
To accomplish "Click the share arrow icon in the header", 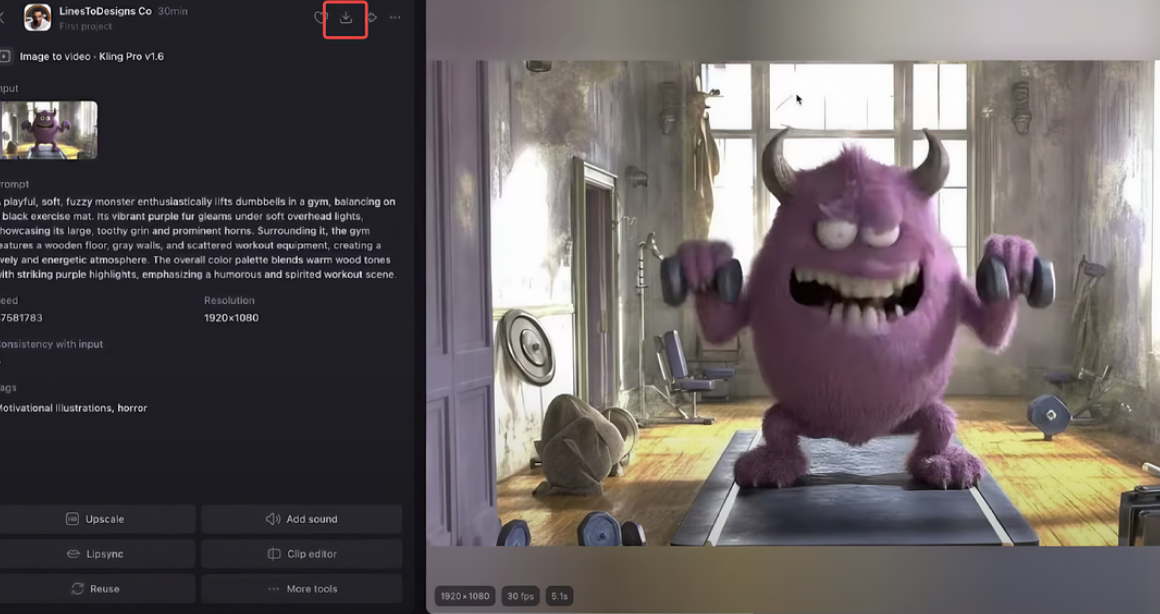I will 372,18.
